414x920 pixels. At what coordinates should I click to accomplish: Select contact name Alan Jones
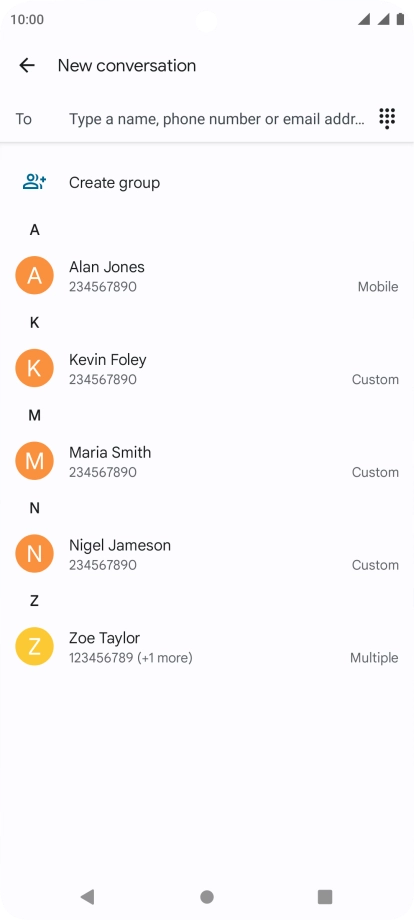tap(107, 267)
